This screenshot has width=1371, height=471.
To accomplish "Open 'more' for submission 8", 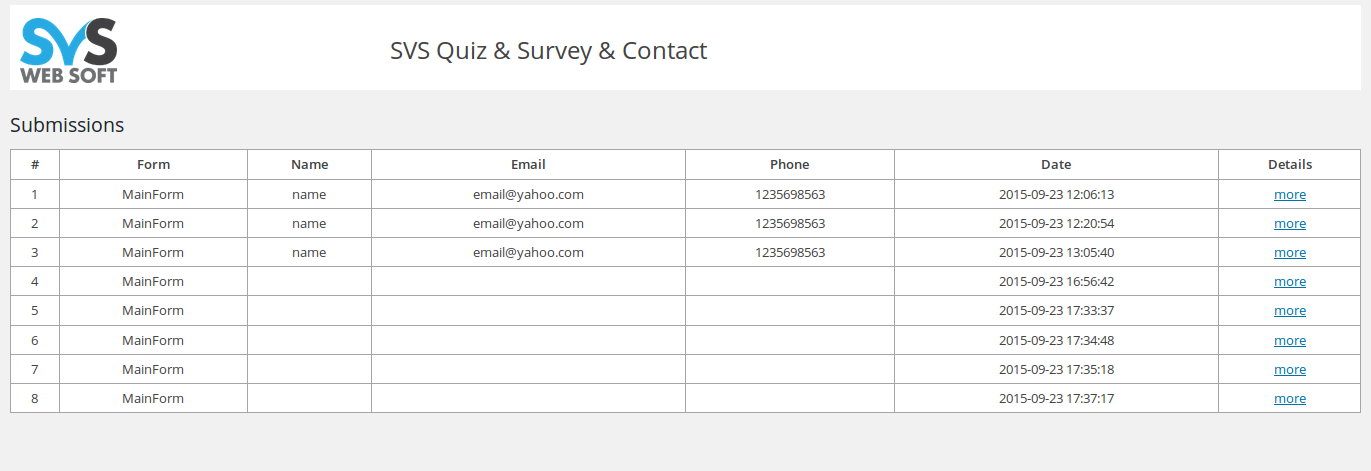I will [x=1289, y=399].
